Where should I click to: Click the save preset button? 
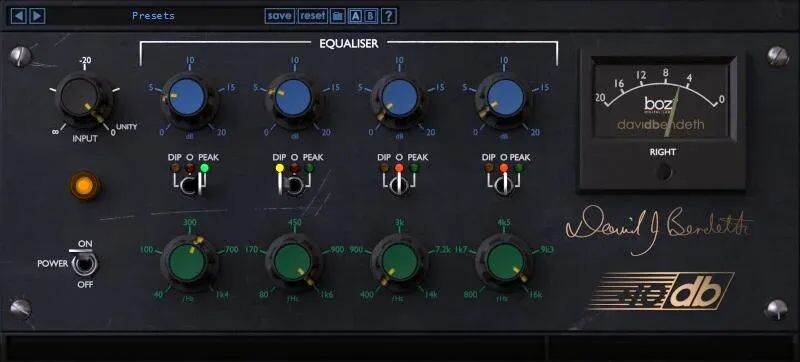[x=280, y=16]
